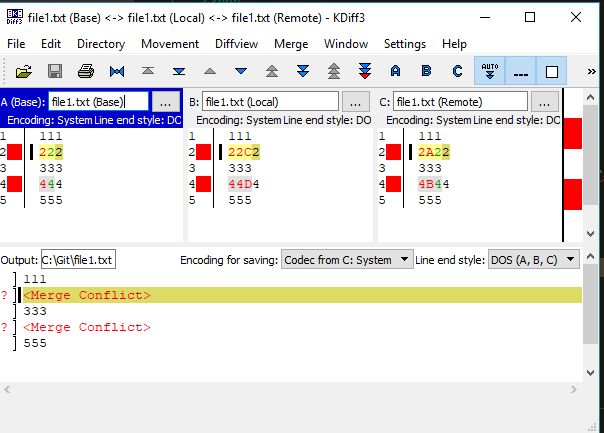This screenshot has width=604, height=433.
Task: Click line '2A22' in pane C
Action: coord(433,152)
